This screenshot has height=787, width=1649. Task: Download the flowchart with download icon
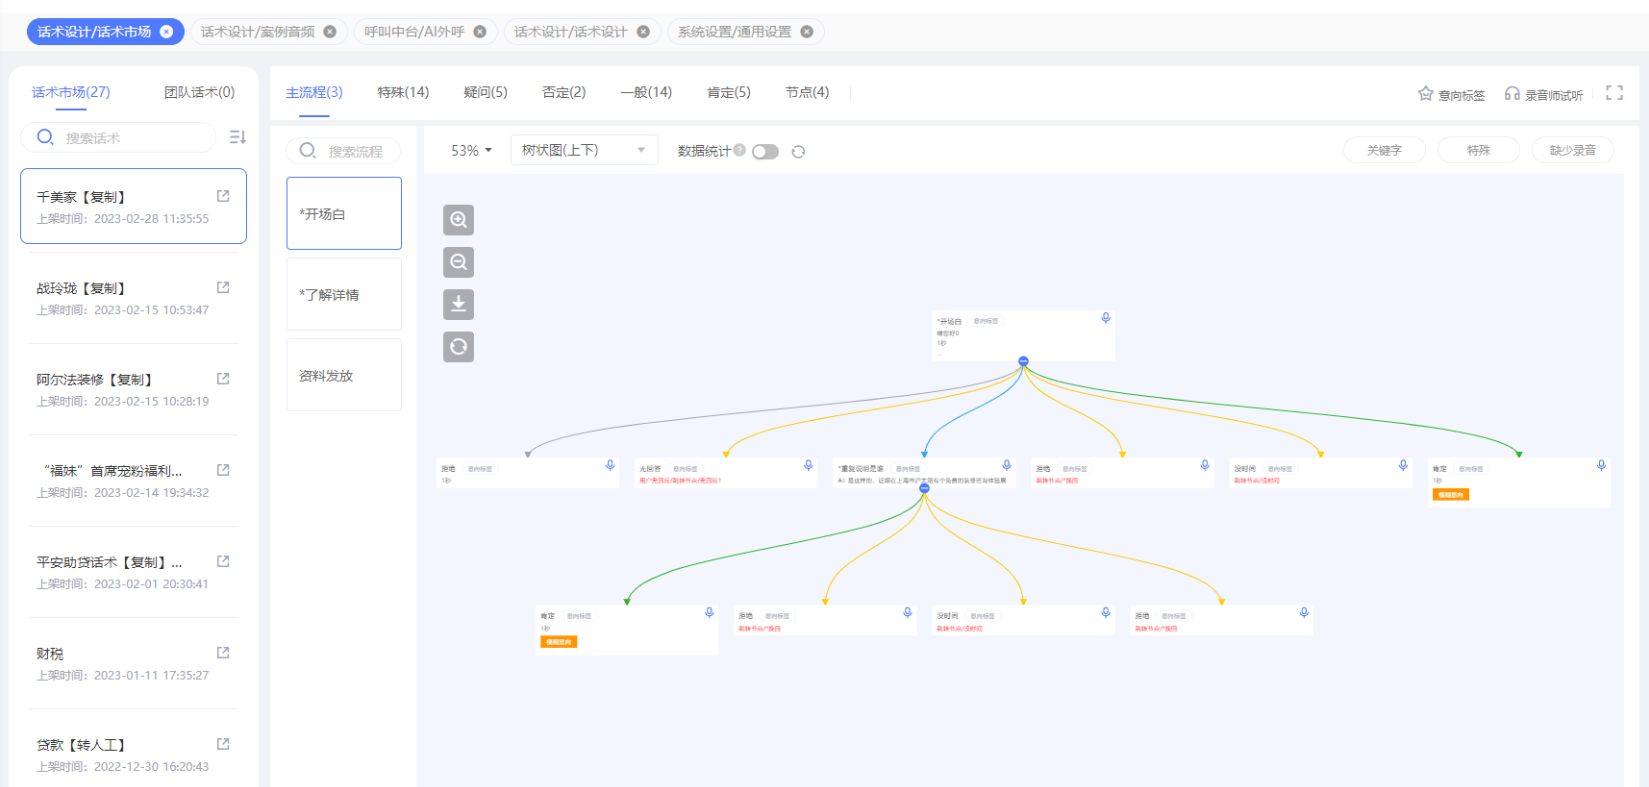pyautogui.click(x=458, y=304)
